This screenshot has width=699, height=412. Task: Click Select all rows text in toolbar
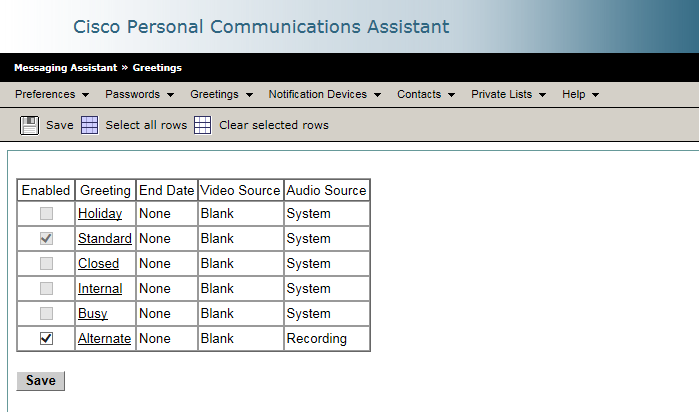pos(146,125)
